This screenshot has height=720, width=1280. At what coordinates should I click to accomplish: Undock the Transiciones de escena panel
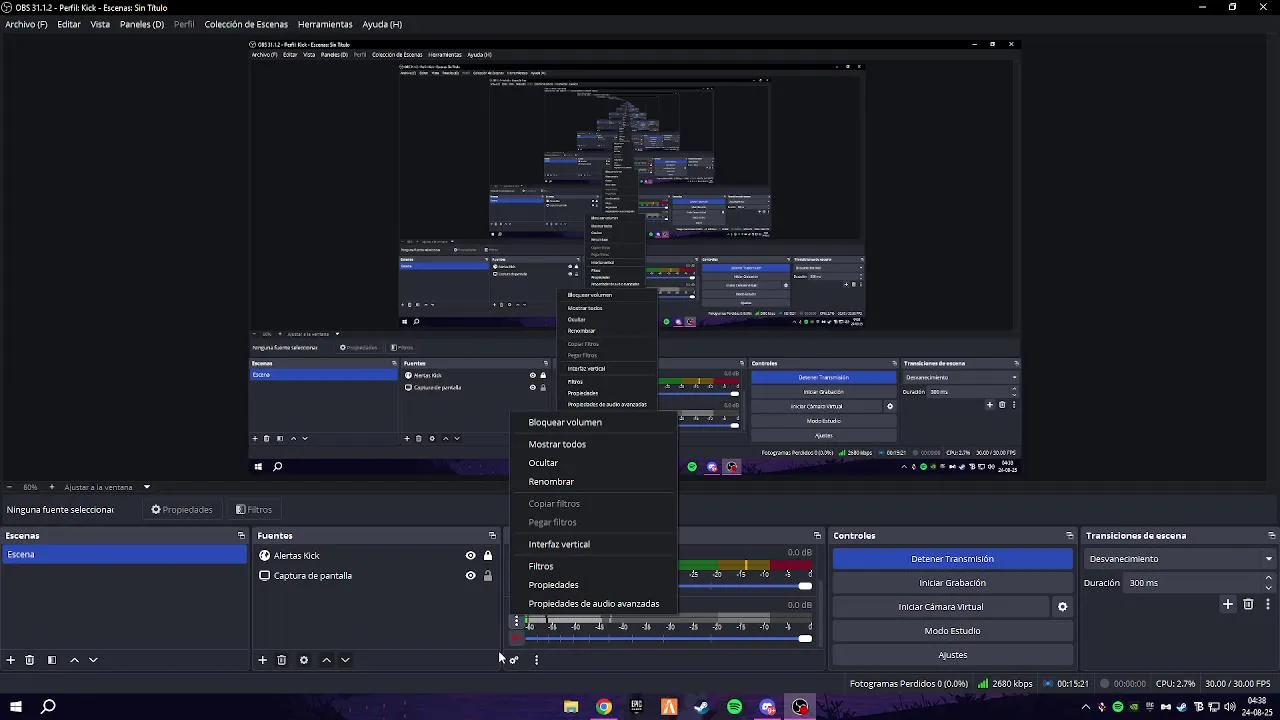coord(1272,536)
